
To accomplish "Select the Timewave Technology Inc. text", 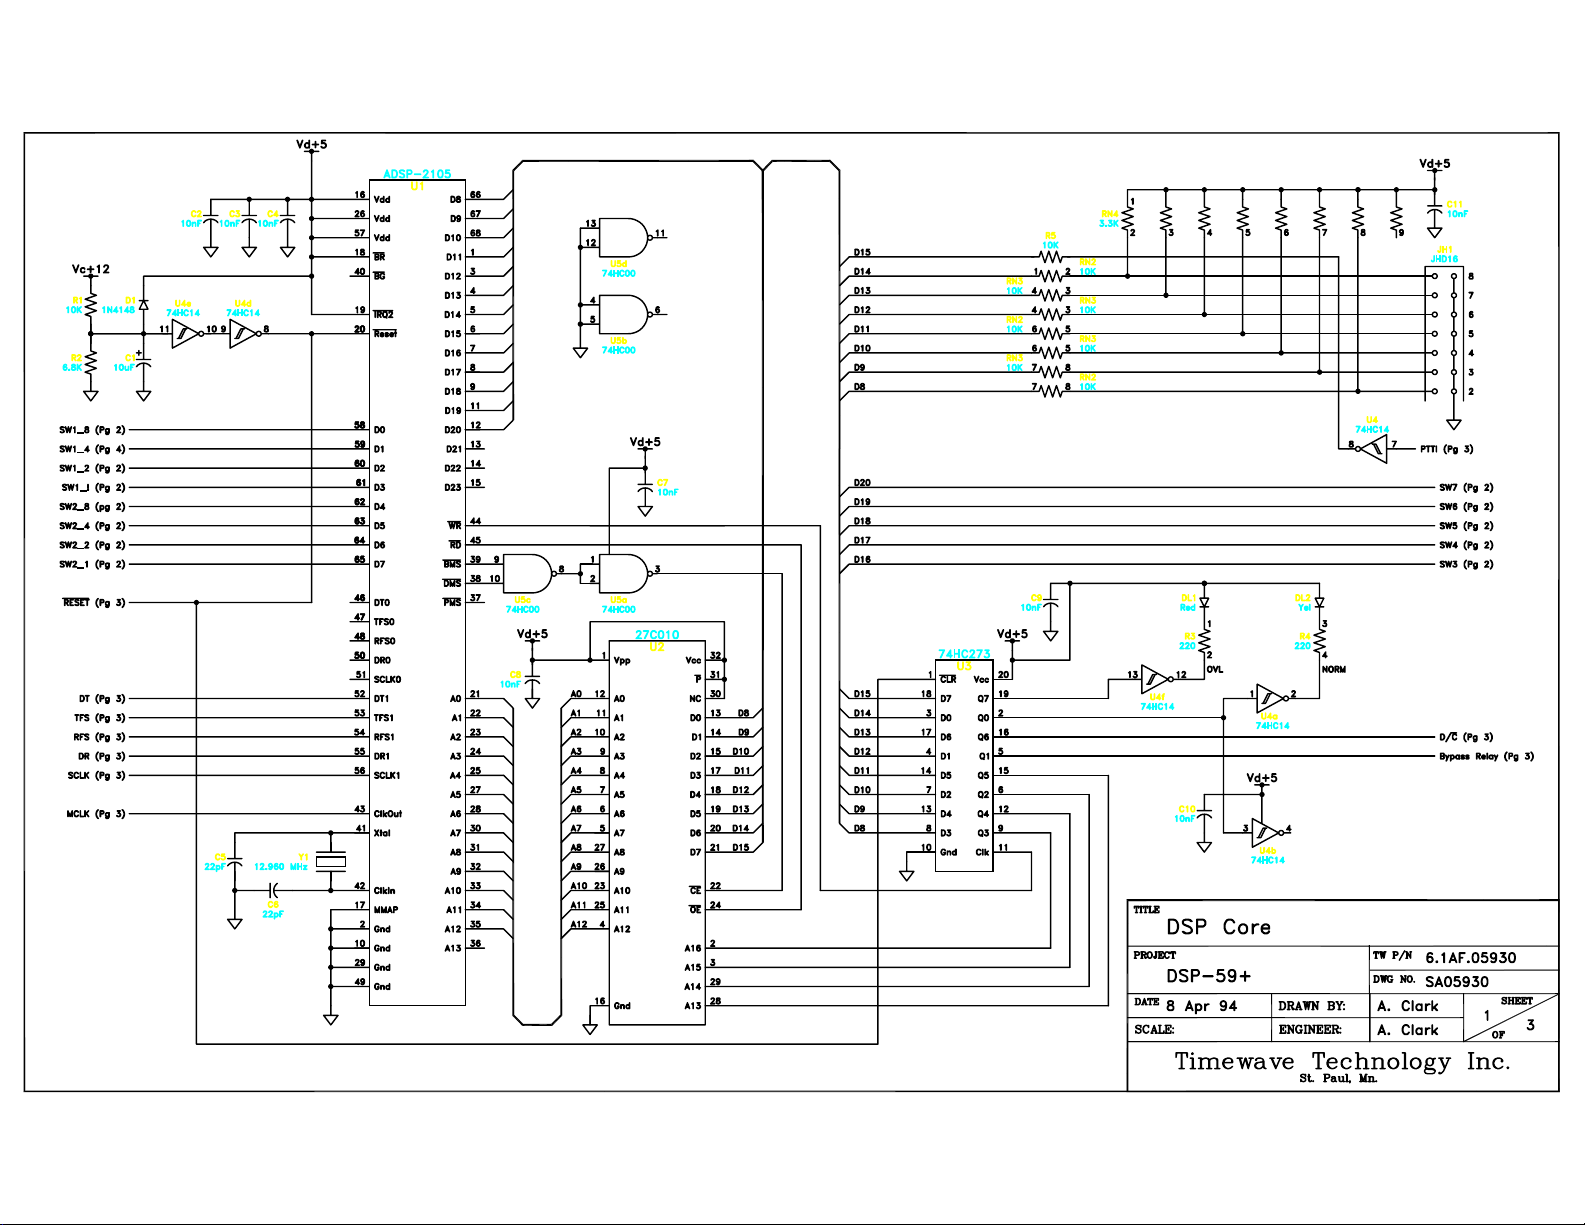I will (x=1342, y=1061).
